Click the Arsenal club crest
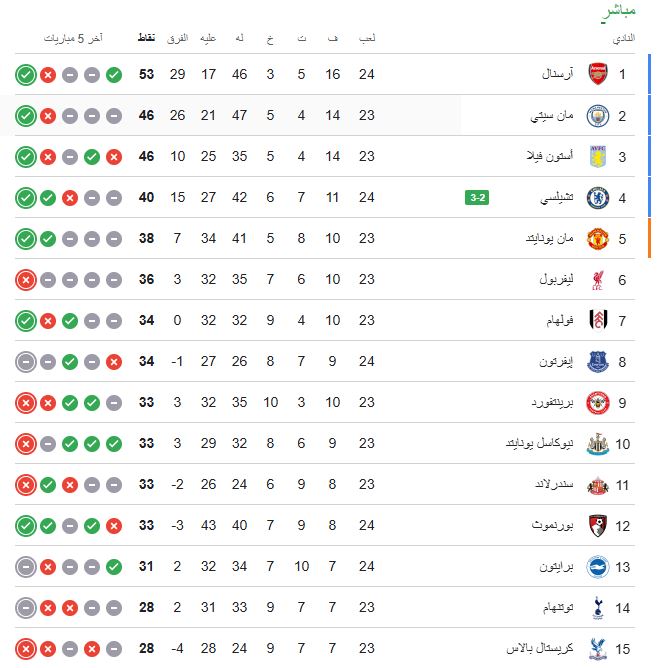Viewport: 663px width, 668px height. (597, 74)
